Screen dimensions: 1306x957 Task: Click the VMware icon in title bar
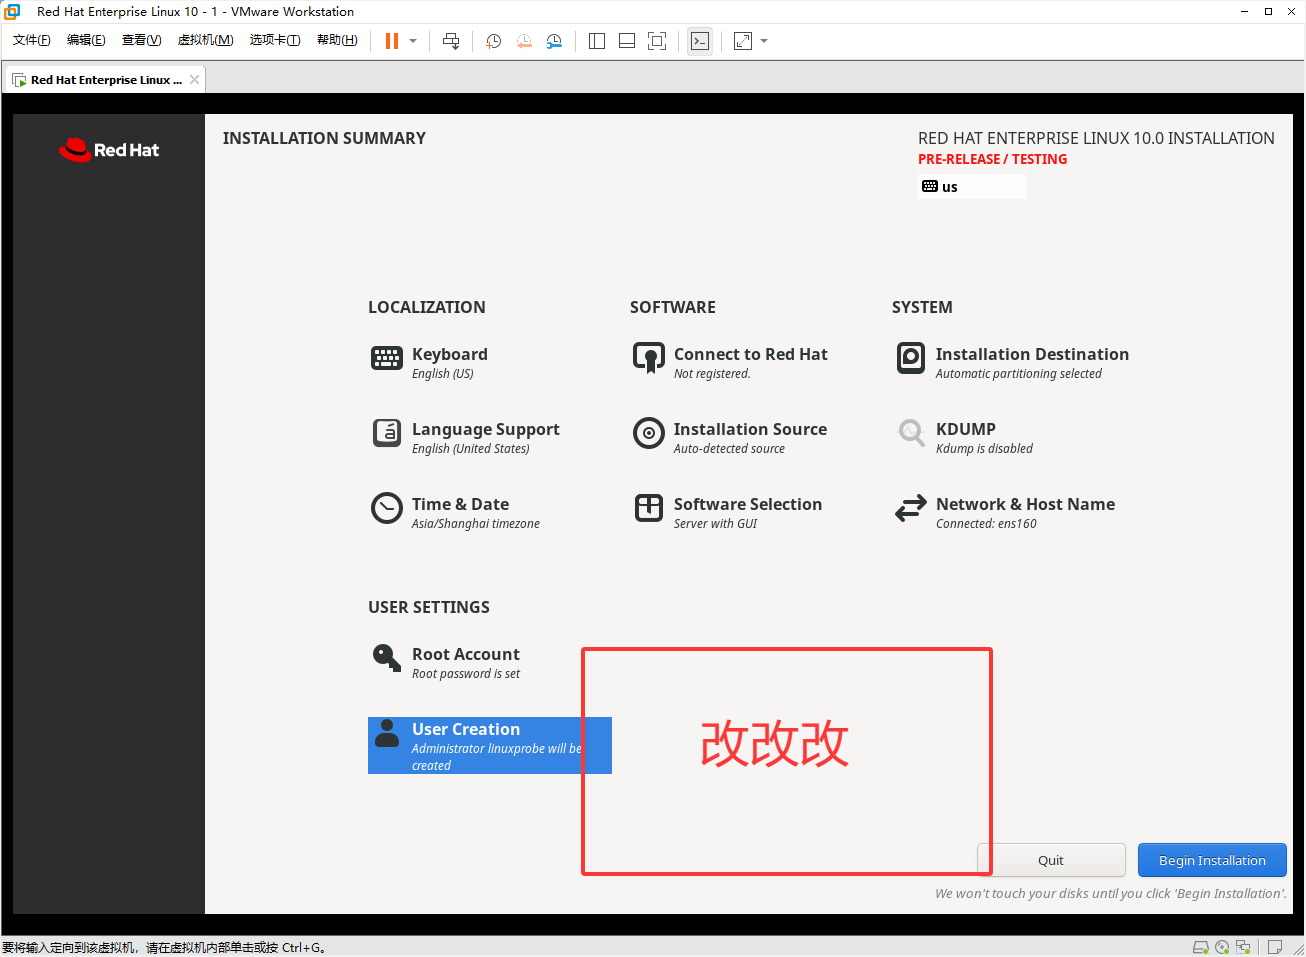[12, 12]
